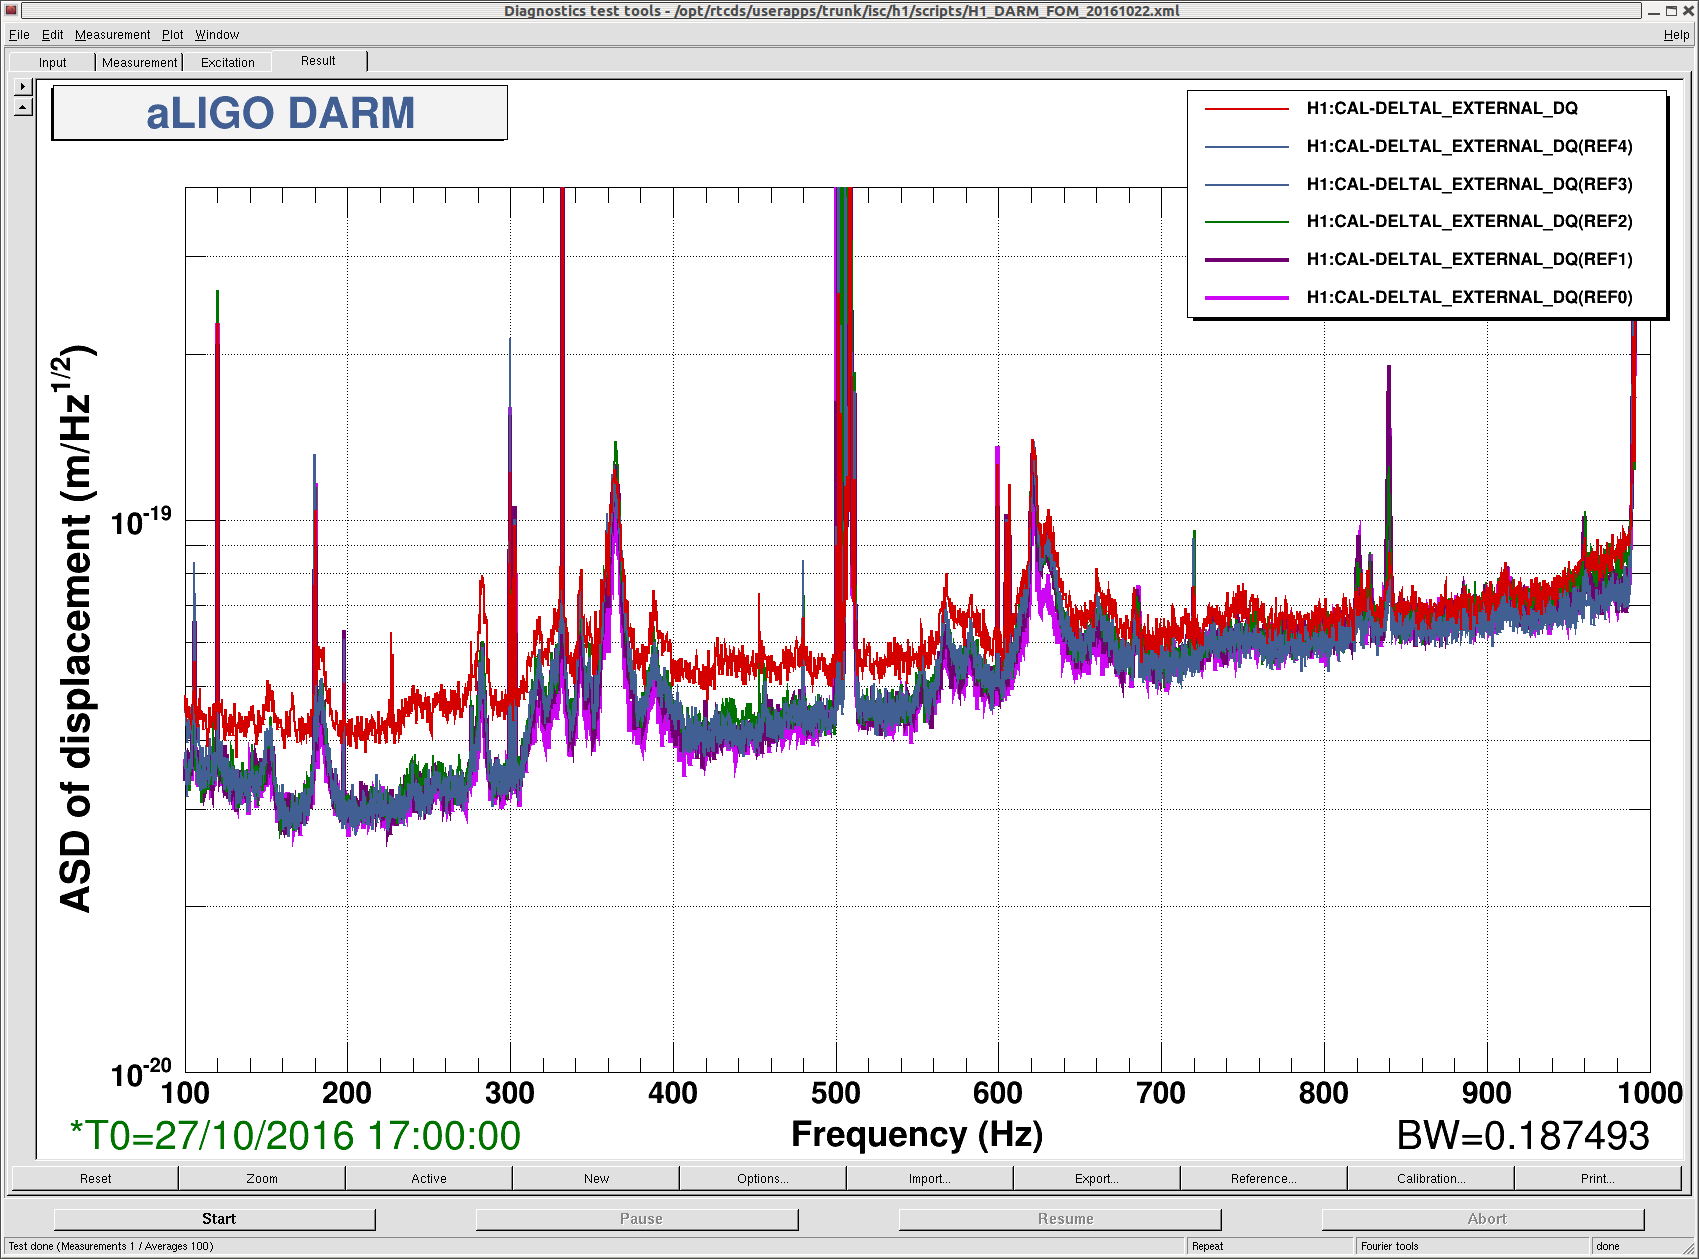
Task: Click the Active button
Action: click(429, 1178)
